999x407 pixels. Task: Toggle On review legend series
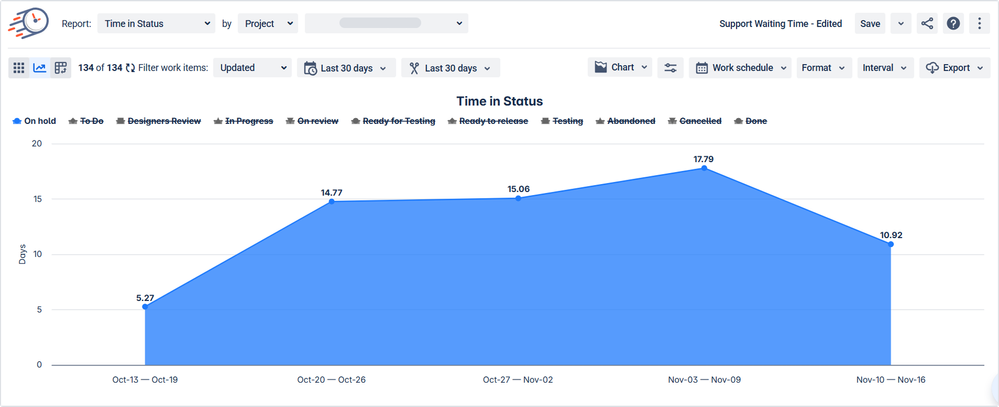[x=312, y=121]
